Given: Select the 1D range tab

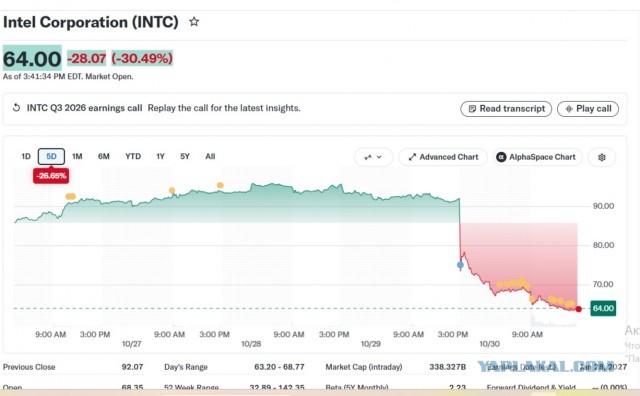Looking at the screenshot, I should [x=26, y=156].
